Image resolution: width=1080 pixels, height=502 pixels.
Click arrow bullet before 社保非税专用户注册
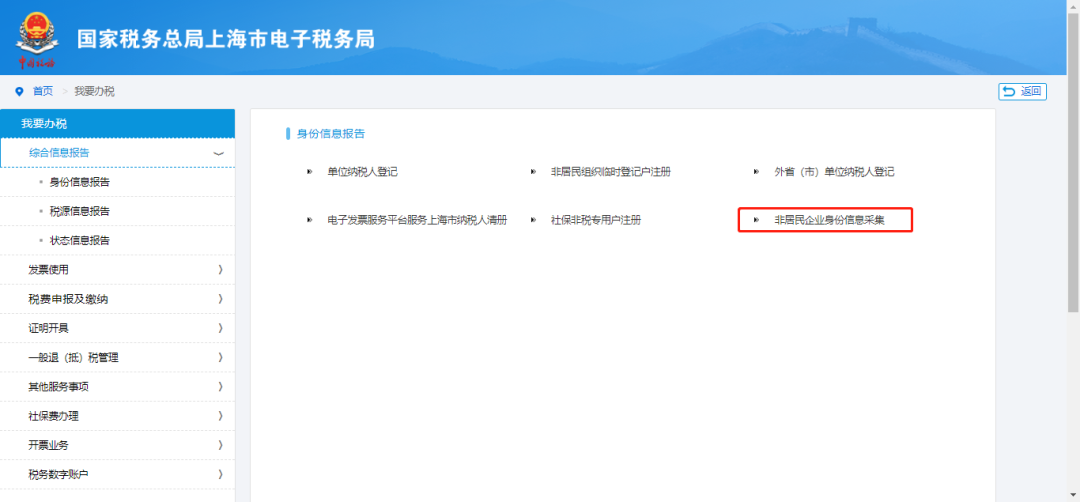533,220
